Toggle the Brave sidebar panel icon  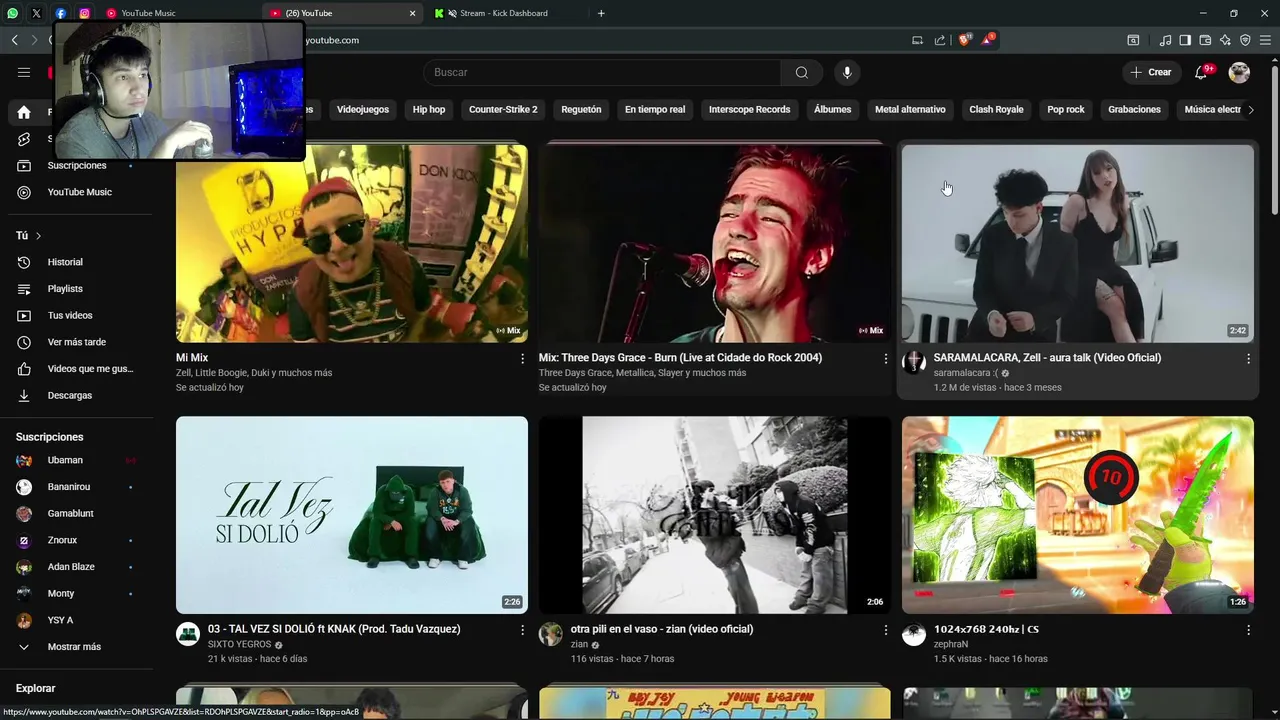1185,40
